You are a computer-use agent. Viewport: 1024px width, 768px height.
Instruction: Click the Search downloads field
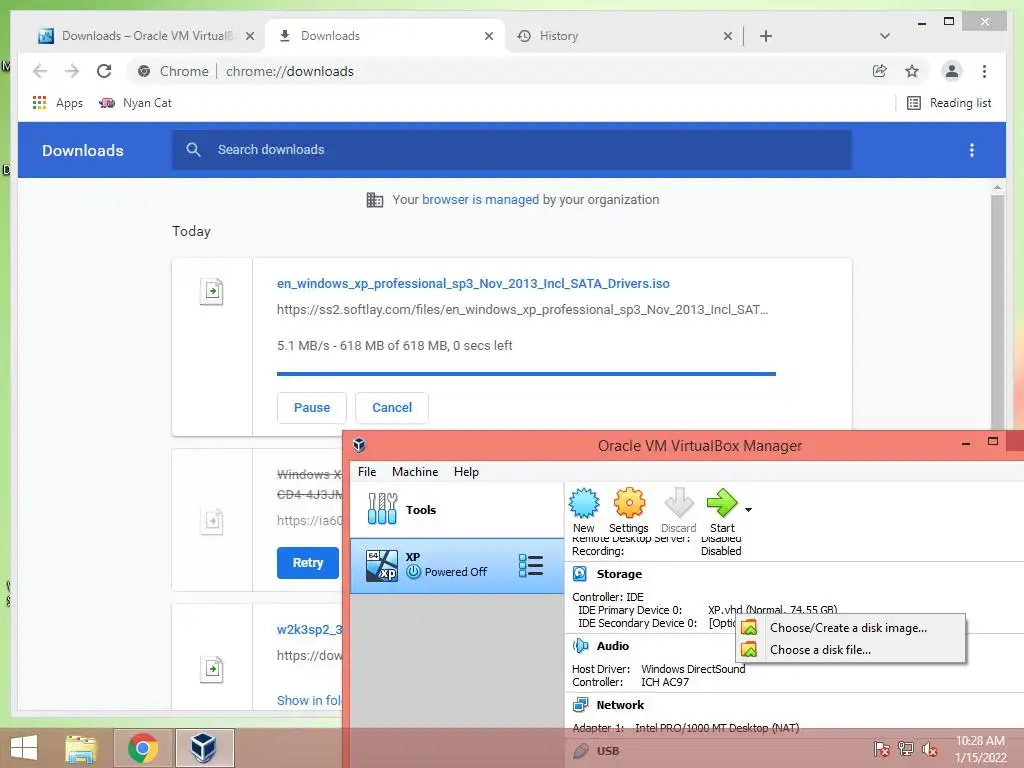click(512, 150)
